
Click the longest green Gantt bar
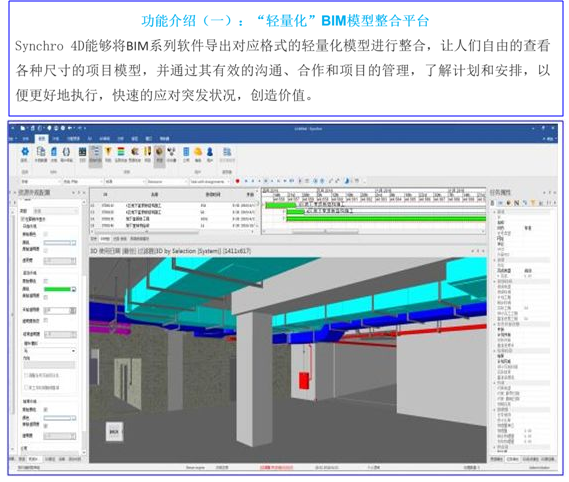(x=386, y=219)
